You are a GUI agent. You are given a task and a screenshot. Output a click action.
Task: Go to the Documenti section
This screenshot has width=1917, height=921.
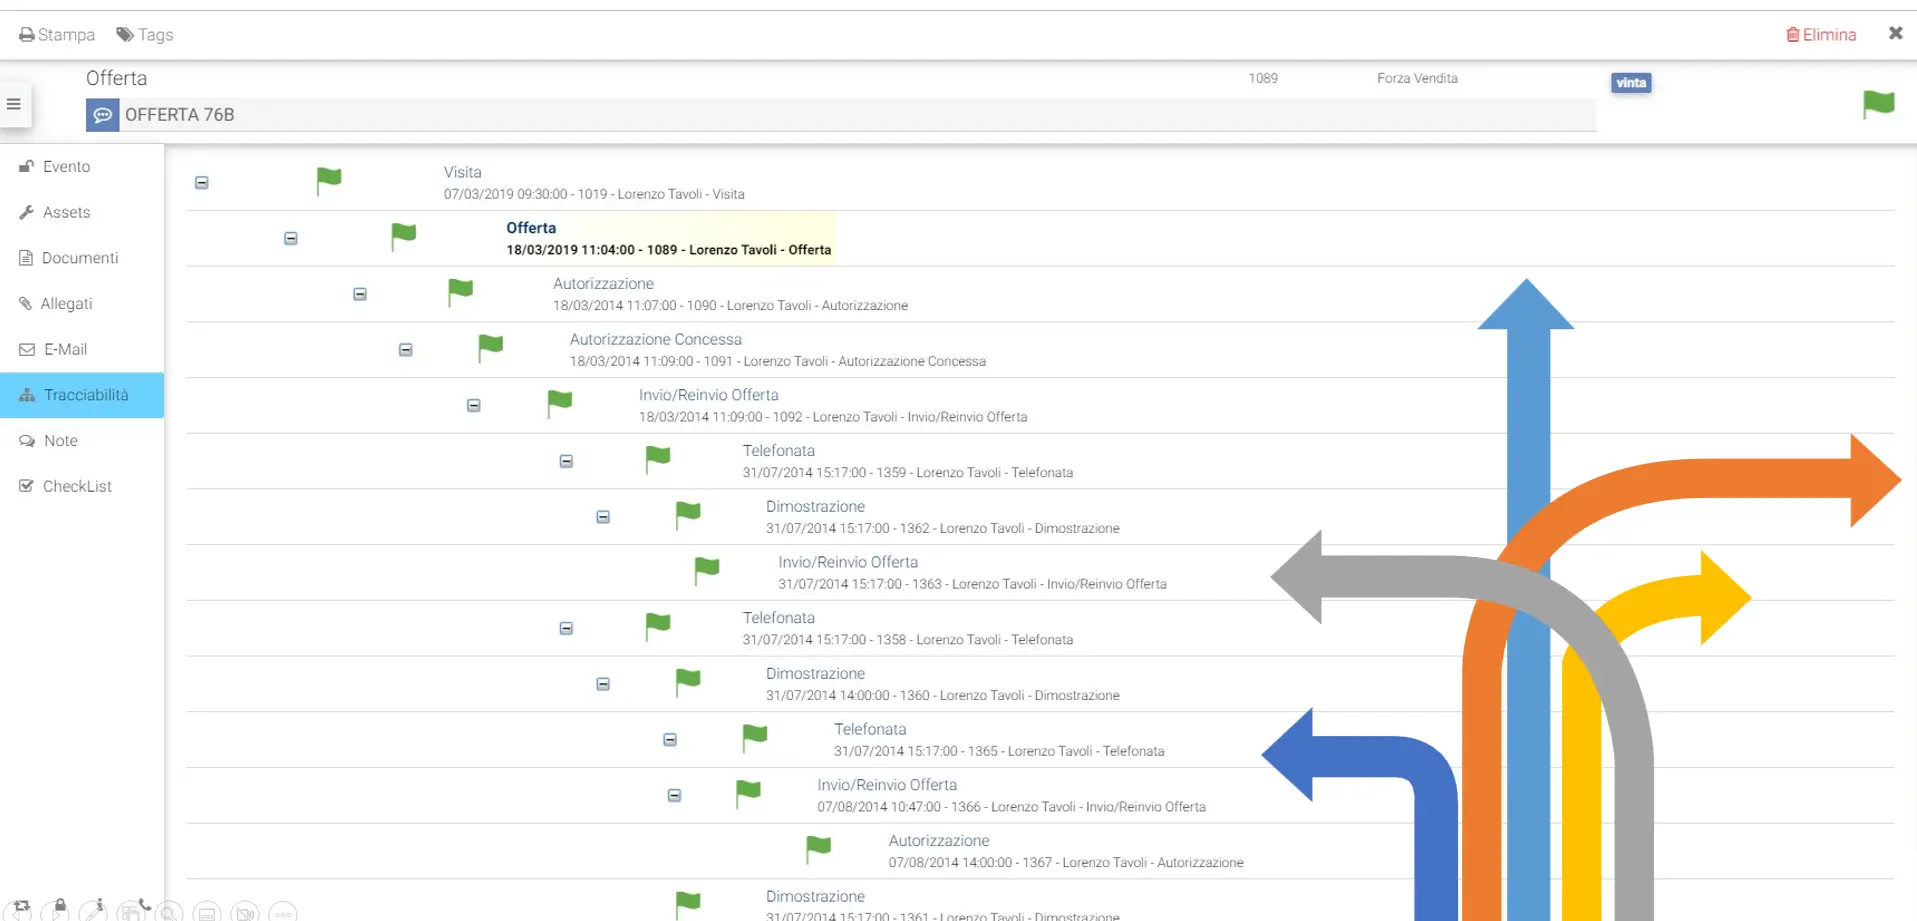coord(79,258)
